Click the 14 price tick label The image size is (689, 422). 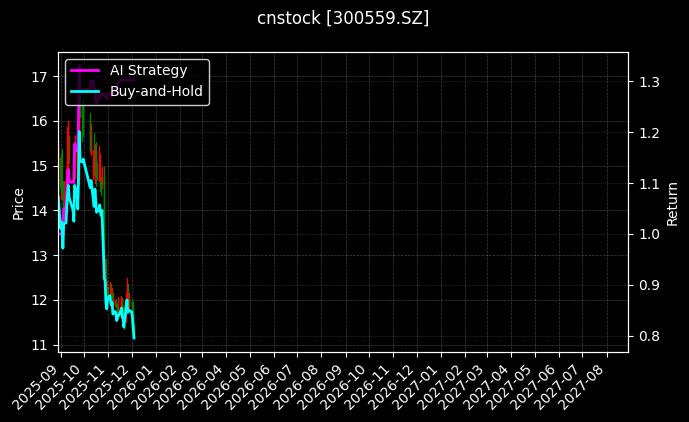[x=40, y=211]
